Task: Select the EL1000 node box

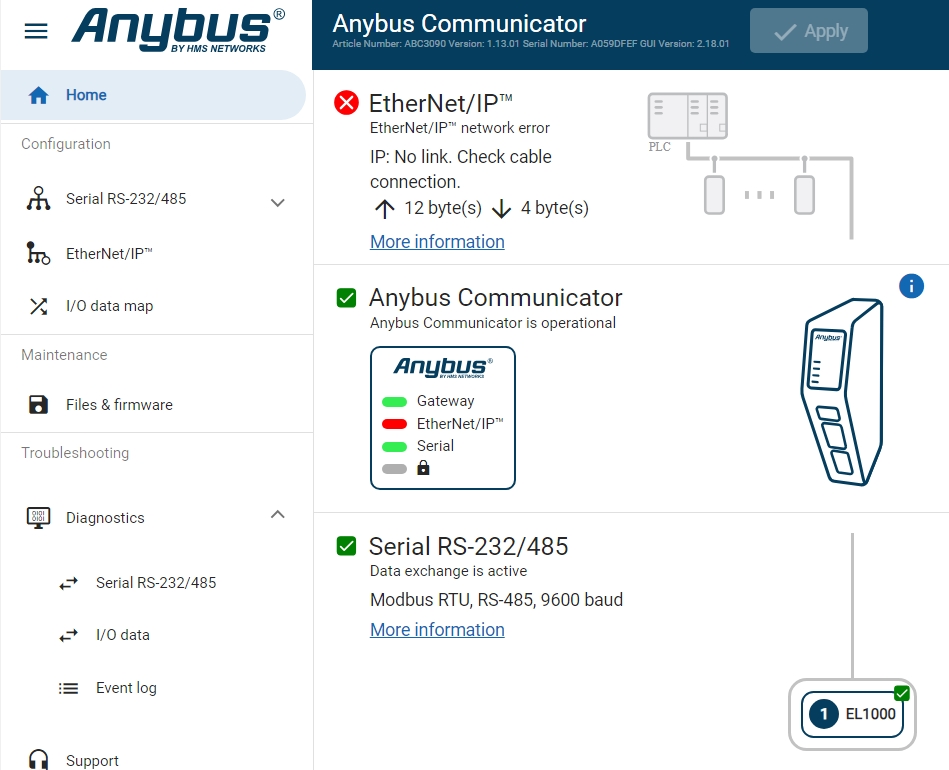Action: coord(852,714)
